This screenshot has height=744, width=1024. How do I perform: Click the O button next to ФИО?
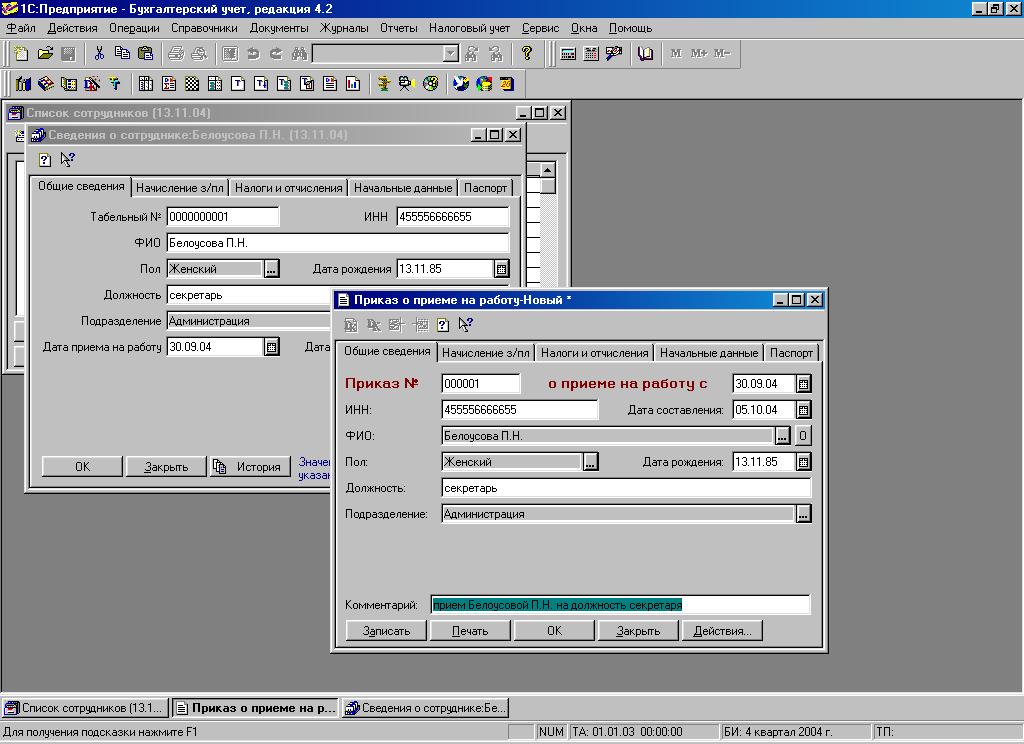tap(803, 436)
